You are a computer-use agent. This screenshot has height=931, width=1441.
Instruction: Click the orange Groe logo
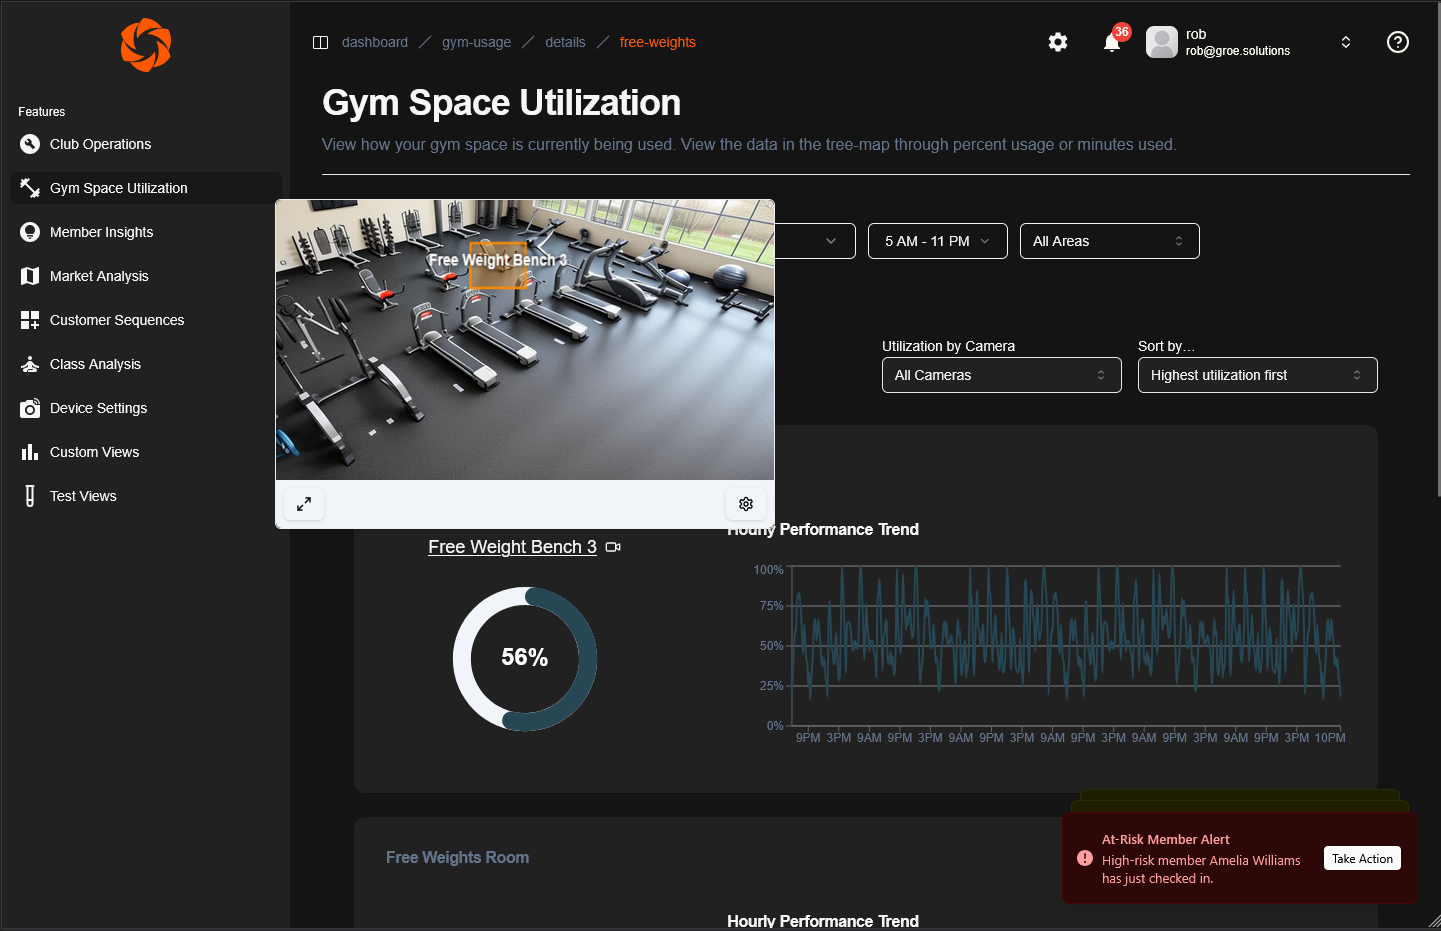point(146,45)
